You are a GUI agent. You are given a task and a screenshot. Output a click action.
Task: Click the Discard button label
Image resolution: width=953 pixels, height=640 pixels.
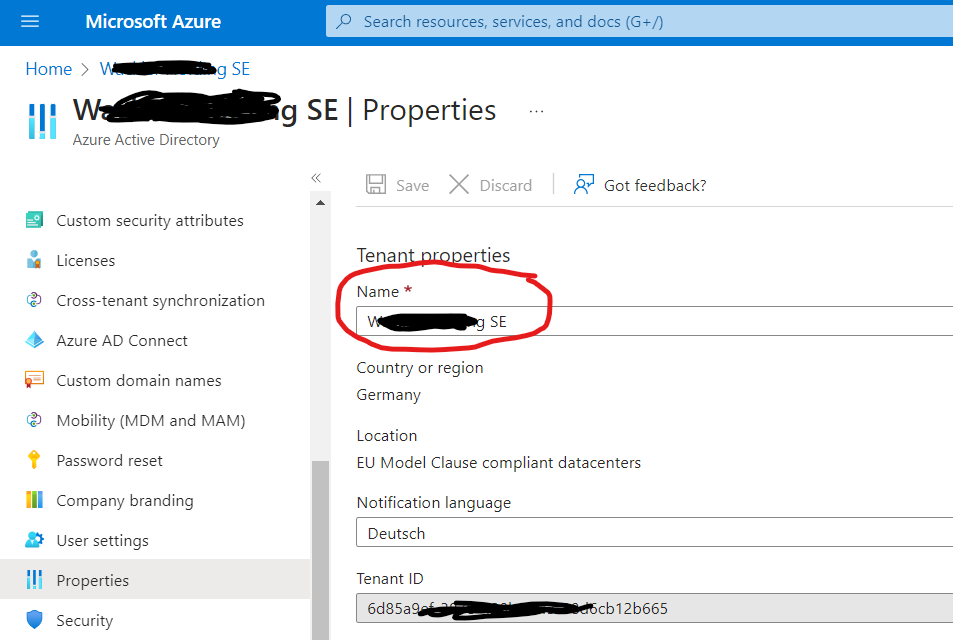pos(506,185)
